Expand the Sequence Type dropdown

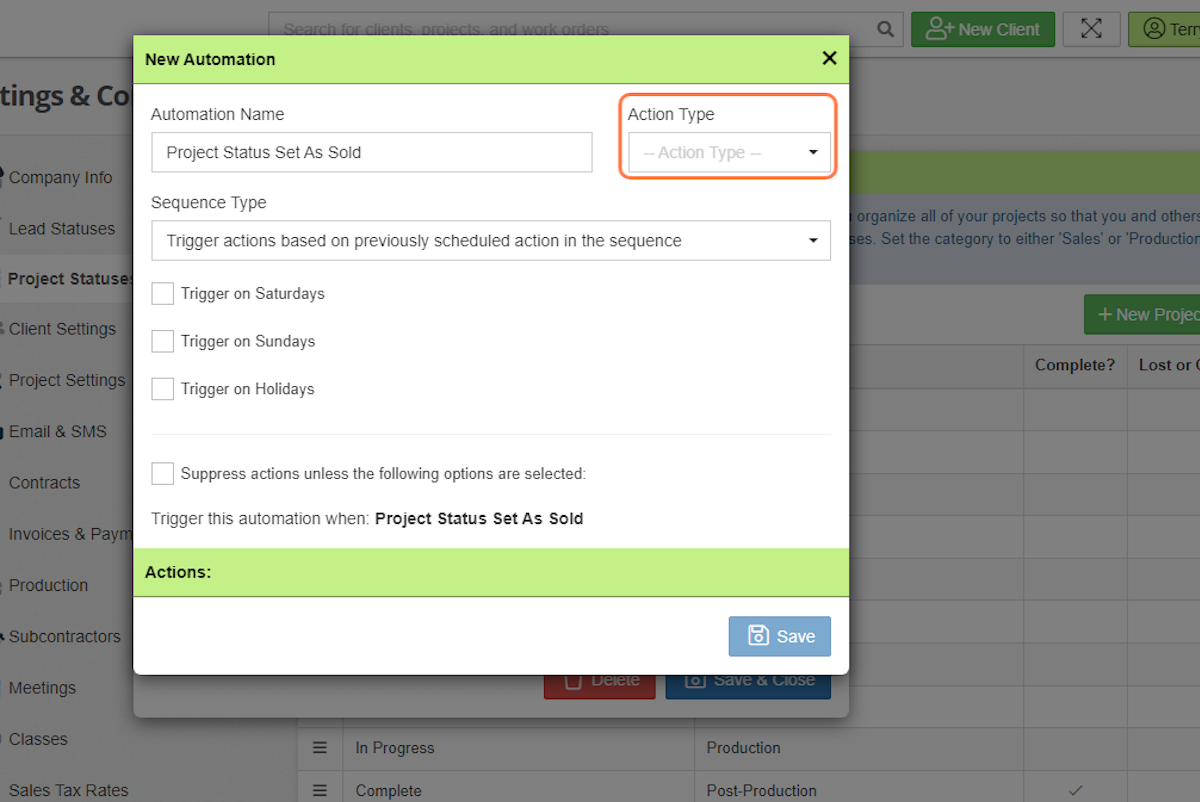[490, 240]
